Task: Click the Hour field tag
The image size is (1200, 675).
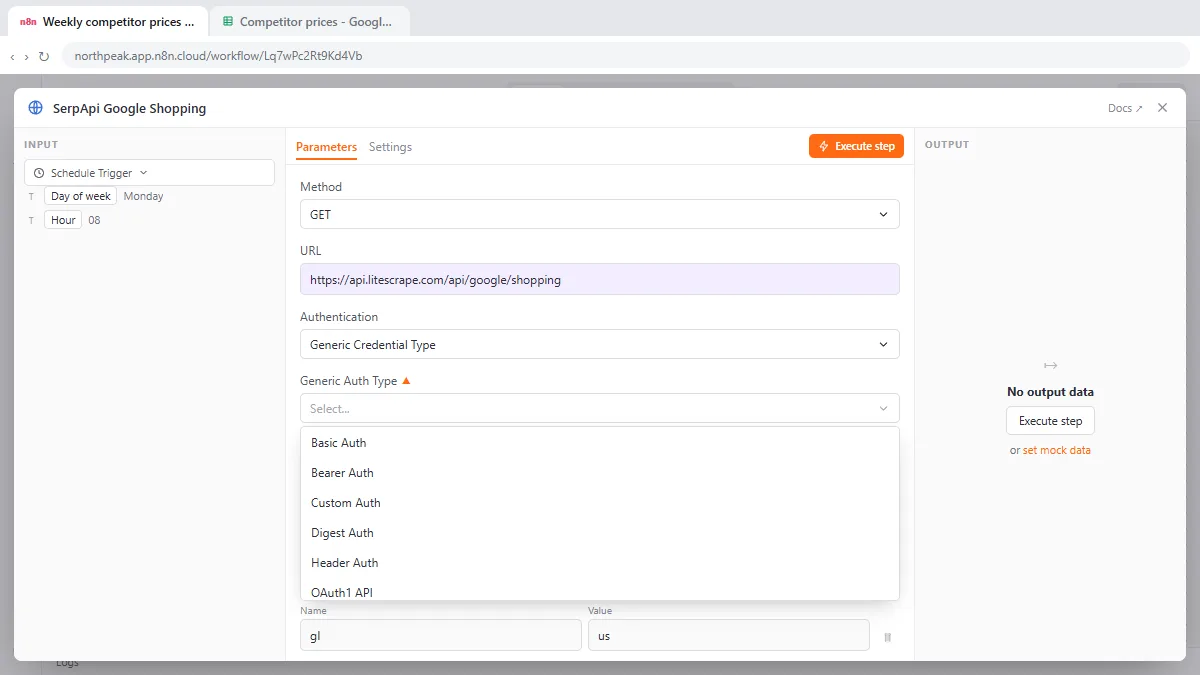Action: coord(63,220)
